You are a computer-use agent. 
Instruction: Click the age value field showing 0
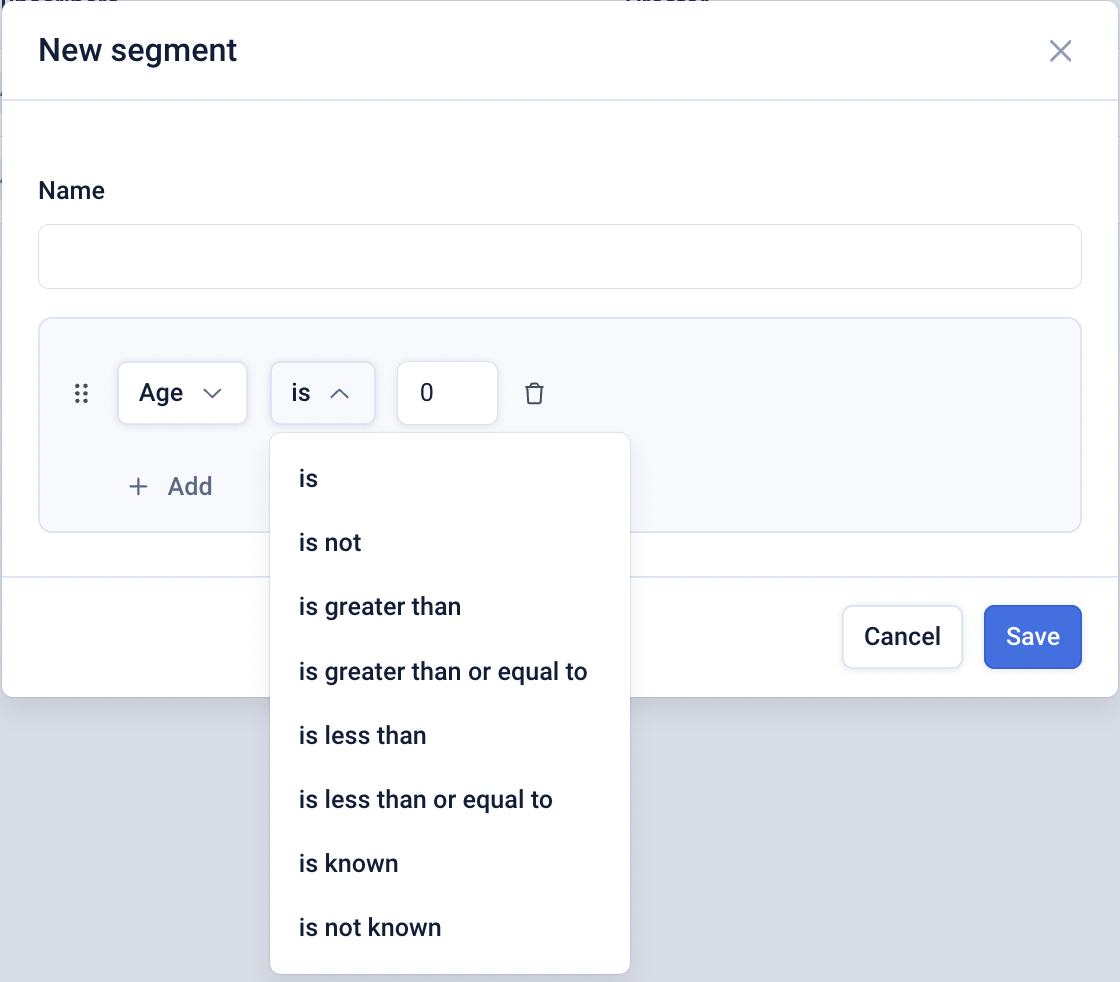click(x=447, y=393)
